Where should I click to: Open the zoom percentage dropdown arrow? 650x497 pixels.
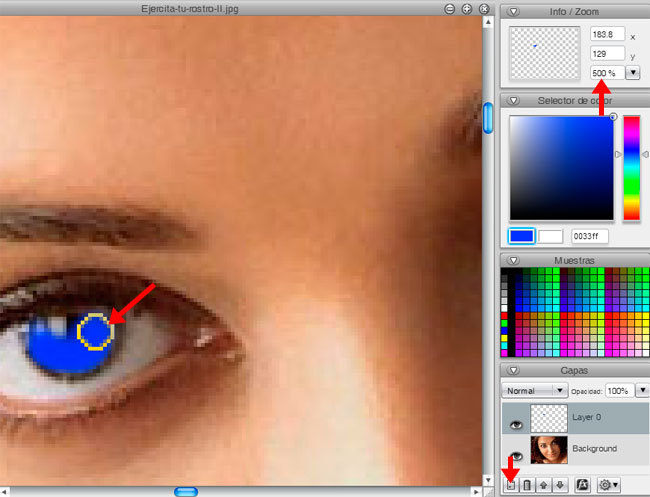(633, 73)
